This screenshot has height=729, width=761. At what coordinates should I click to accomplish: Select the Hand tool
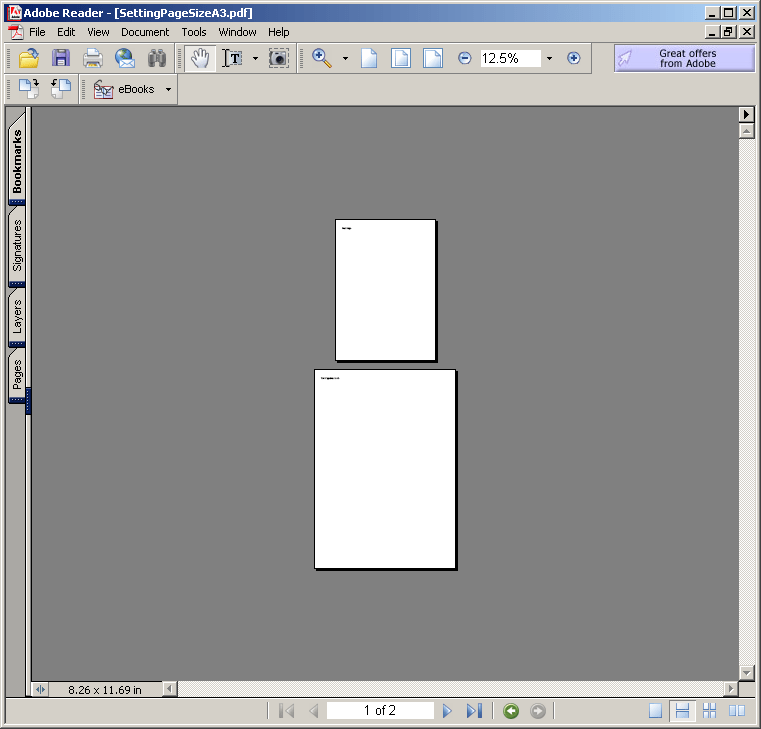point(200,58)
